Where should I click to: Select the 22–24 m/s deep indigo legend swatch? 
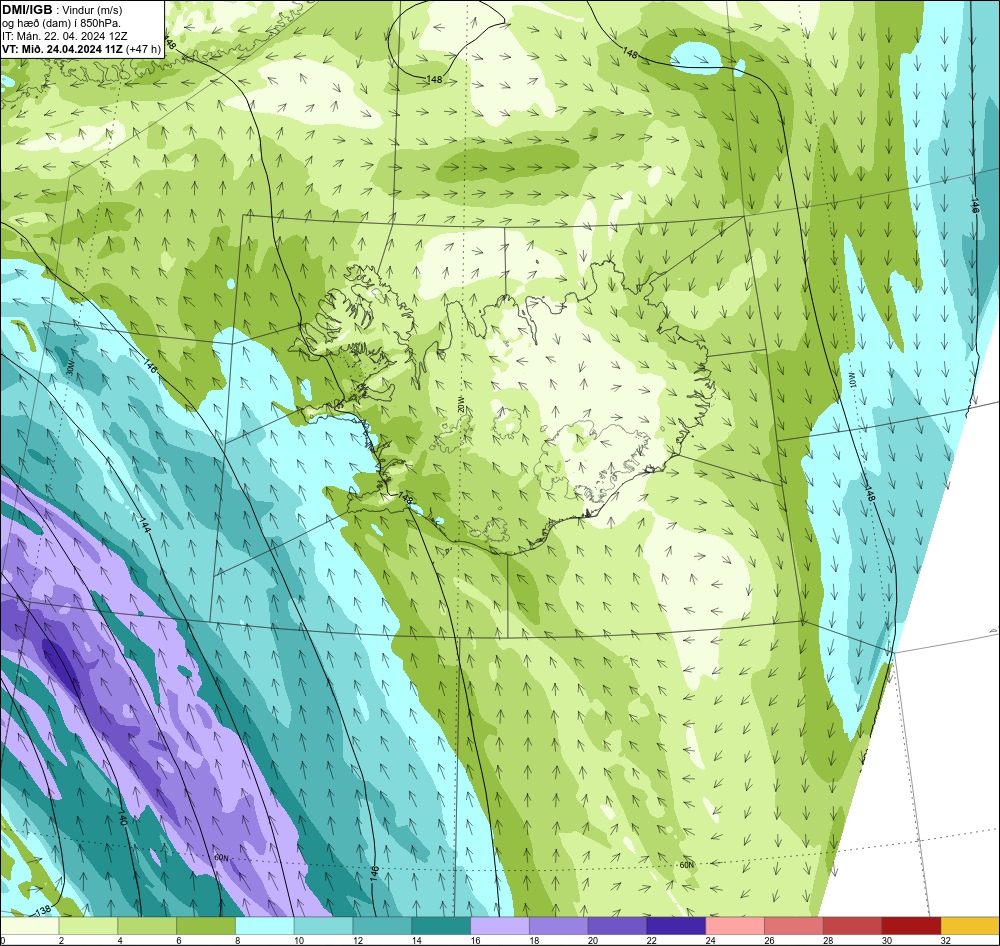pos(676,926)
